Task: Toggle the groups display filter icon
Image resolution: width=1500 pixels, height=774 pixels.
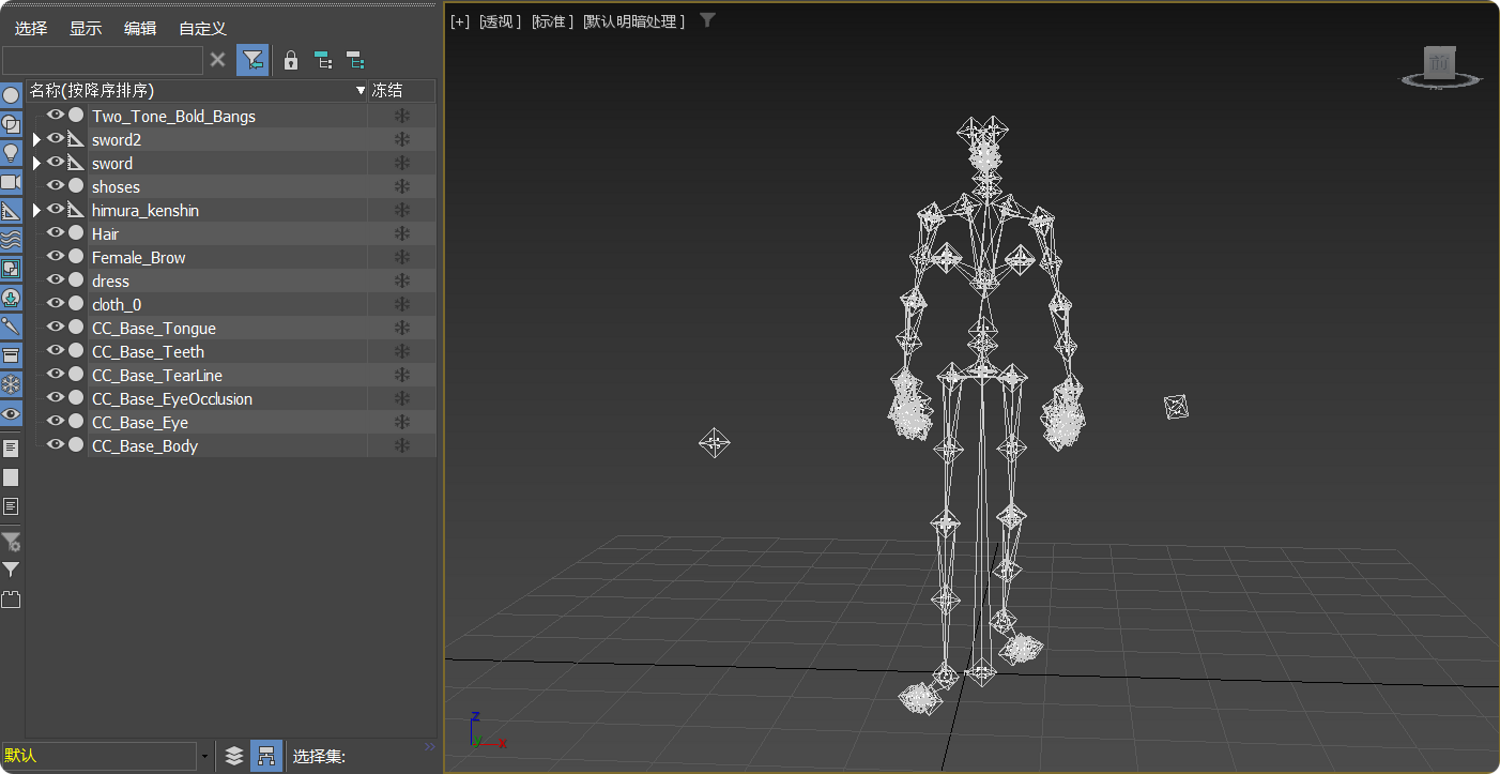Action: (11, 269)
